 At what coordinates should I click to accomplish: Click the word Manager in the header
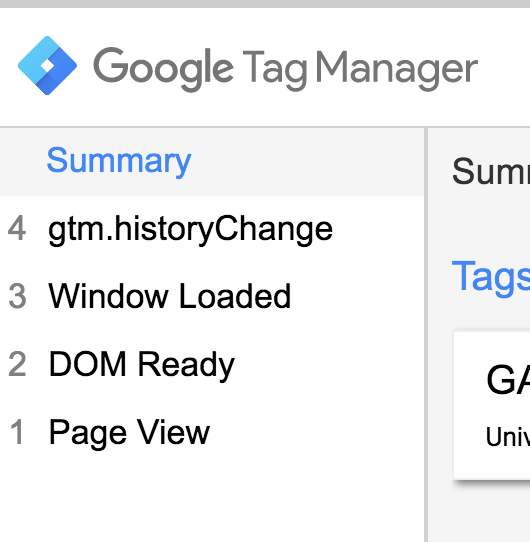point(397,70)
